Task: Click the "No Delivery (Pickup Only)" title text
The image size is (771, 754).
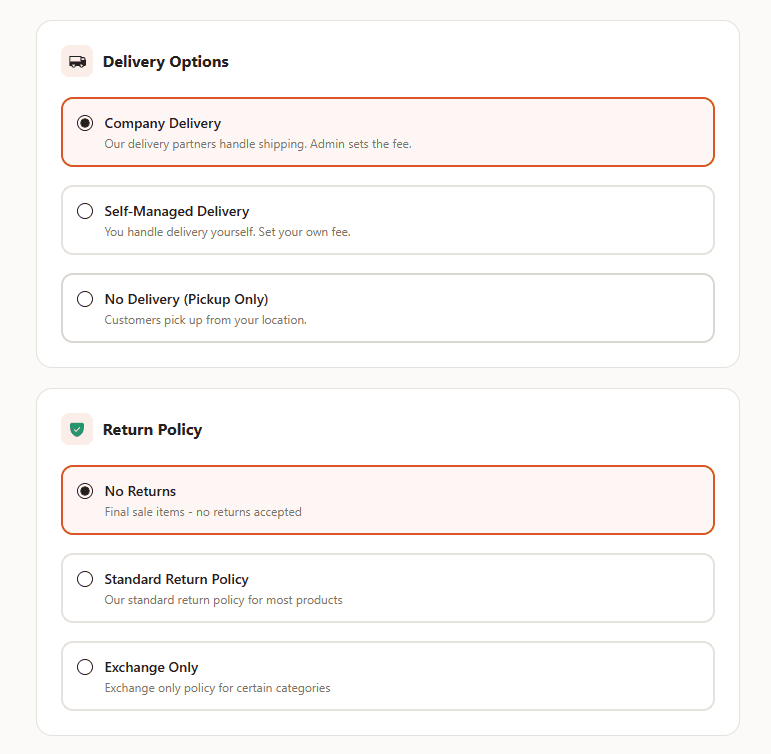Action: pos(186,299)
